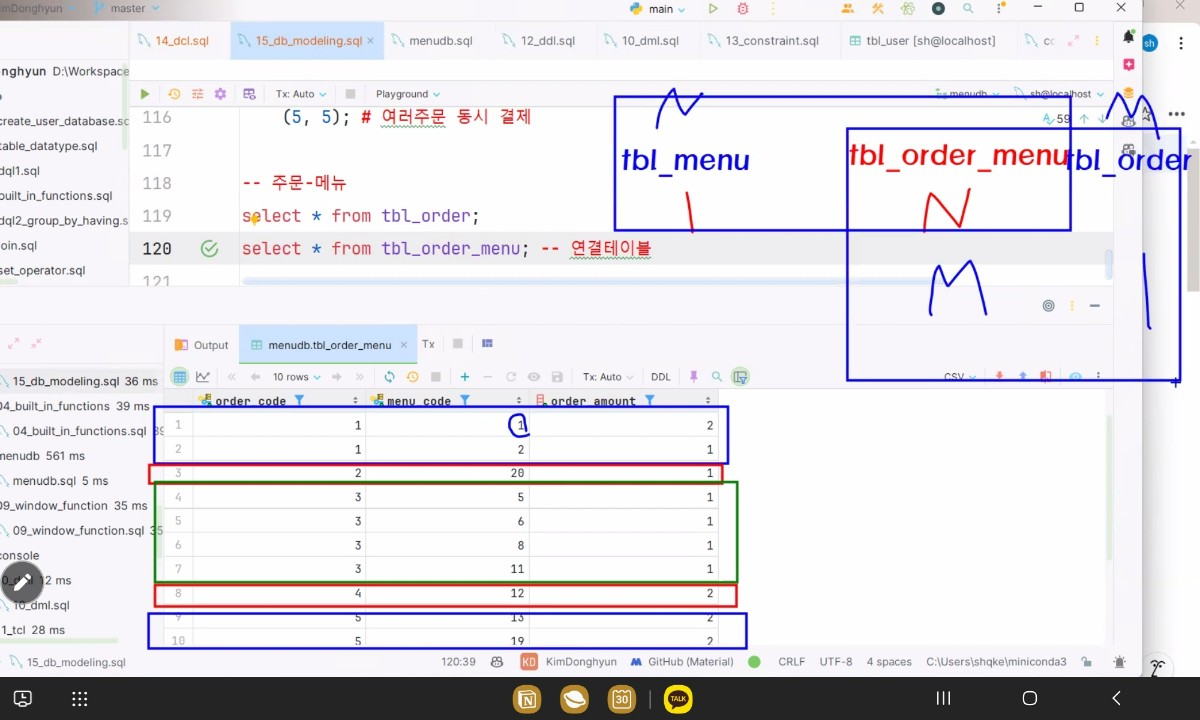Click the filter rows icon at the end of the results toolbar

[740, 377]
